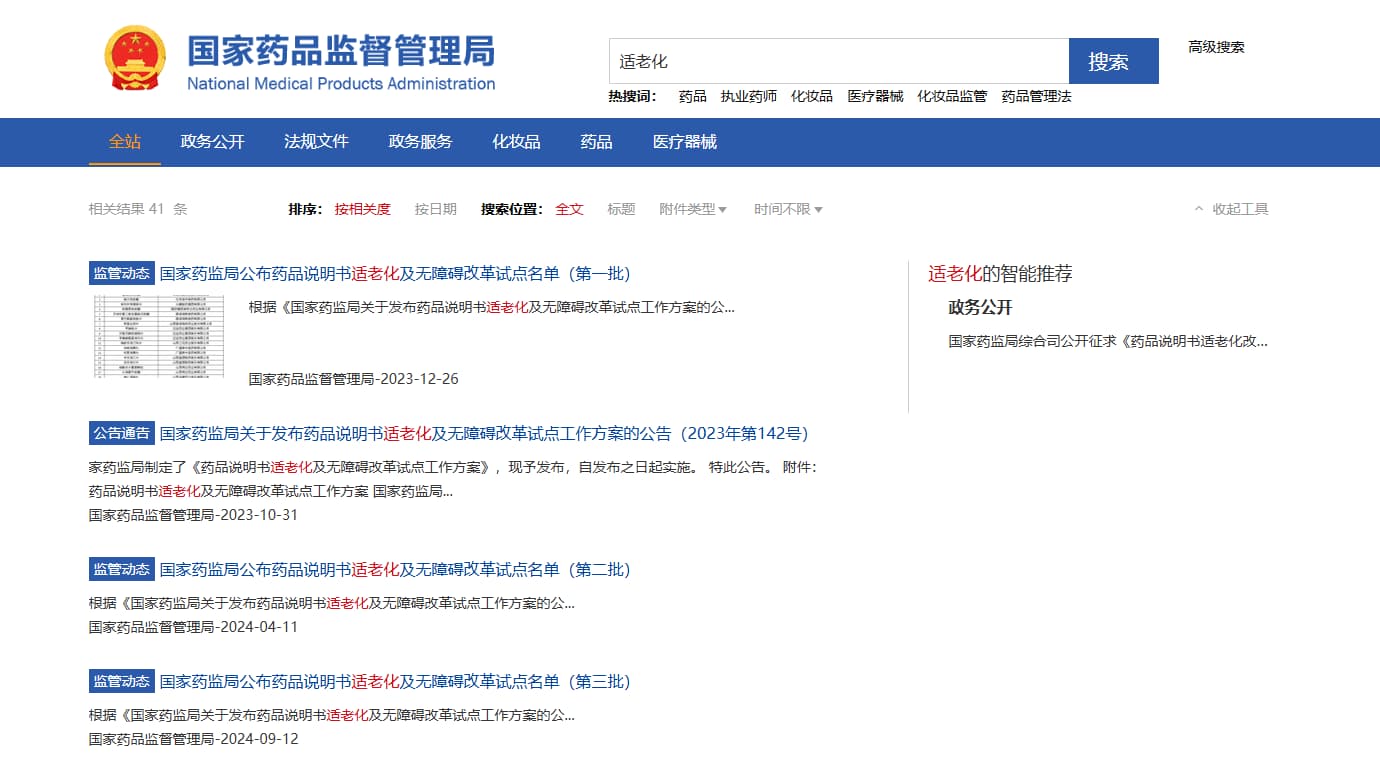Open the 附件类型 dropdown

(x=693, y=209)
